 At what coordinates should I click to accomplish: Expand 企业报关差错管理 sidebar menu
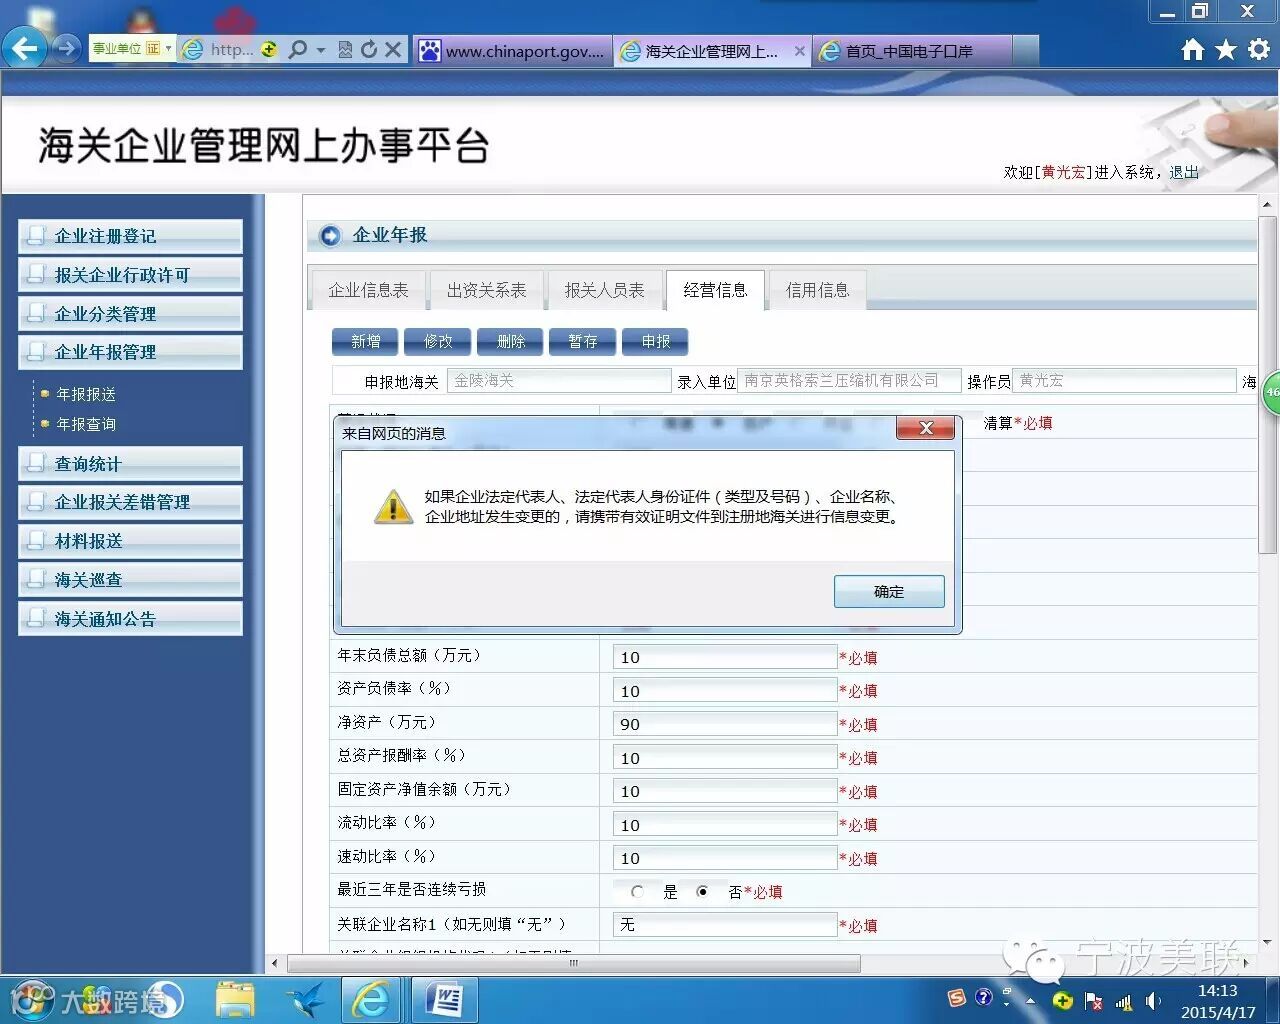130,502
